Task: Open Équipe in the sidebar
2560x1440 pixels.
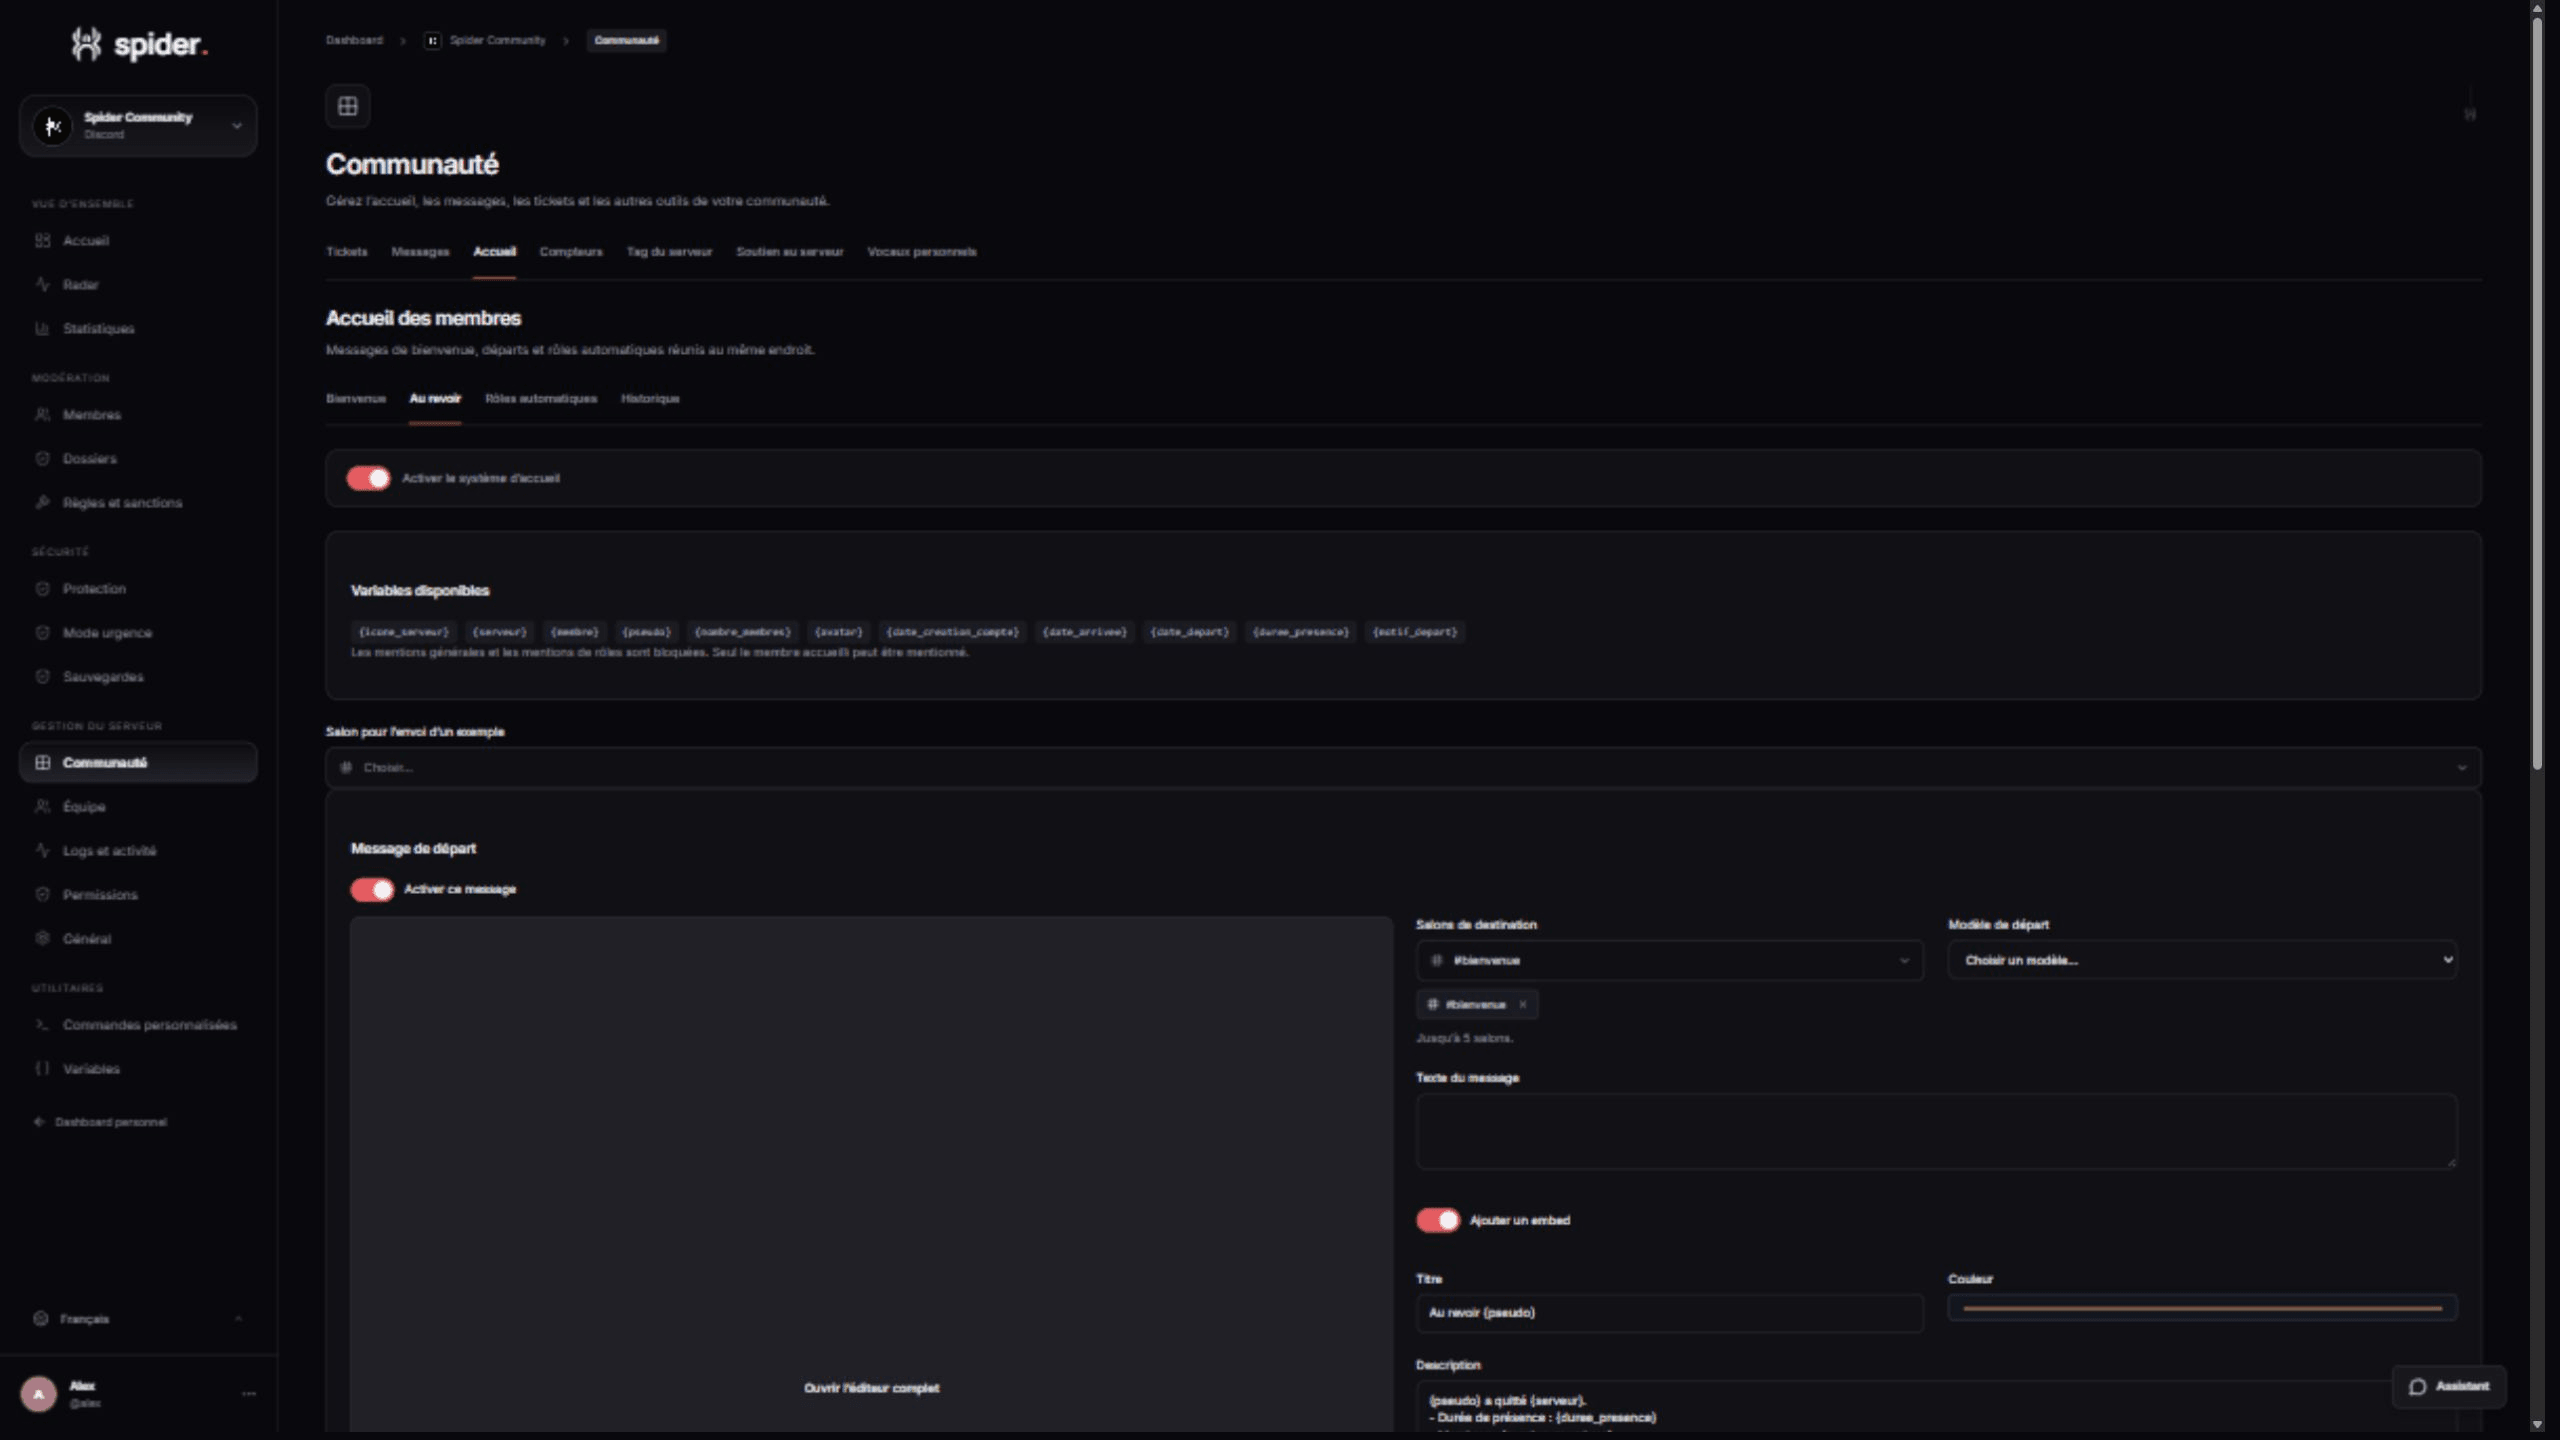Action: (138, 807)
